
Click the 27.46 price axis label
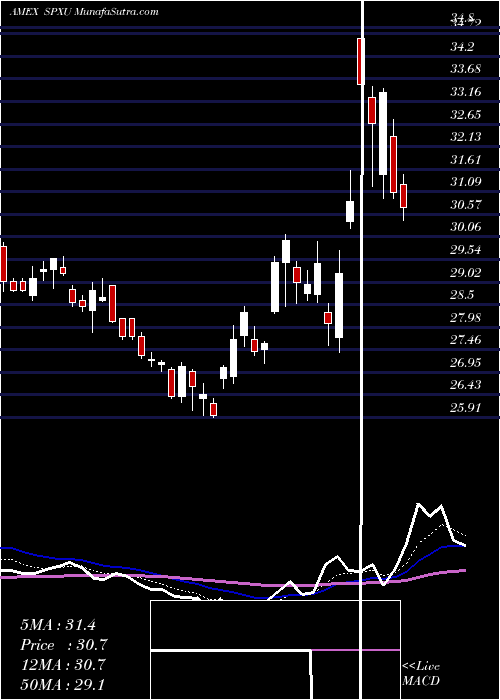click(x=467, y=340)
